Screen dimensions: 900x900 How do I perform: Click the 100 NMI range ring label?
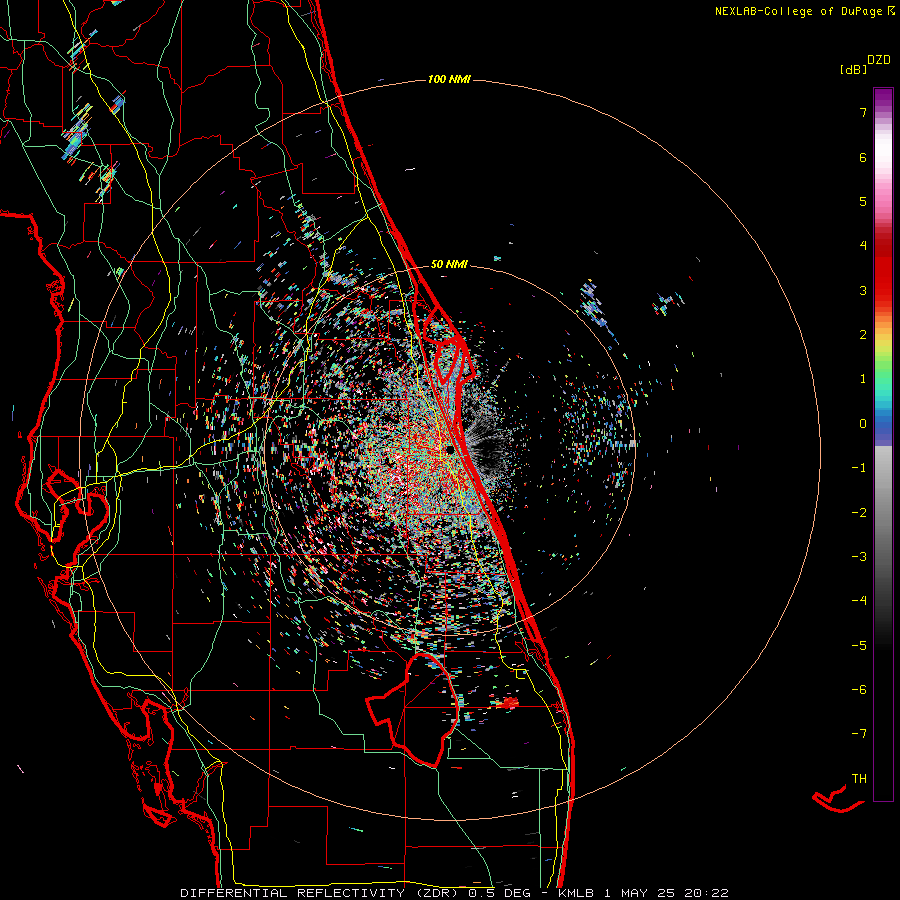click(x=449, y=79)
